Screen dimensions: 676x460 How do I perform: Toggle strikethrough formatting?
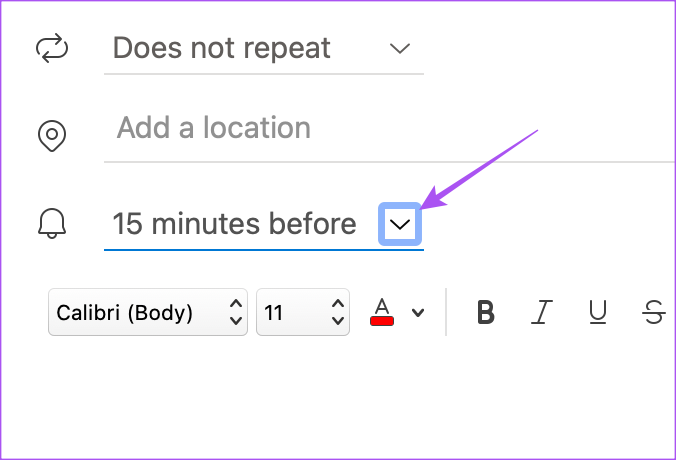[x=654, y=313]
